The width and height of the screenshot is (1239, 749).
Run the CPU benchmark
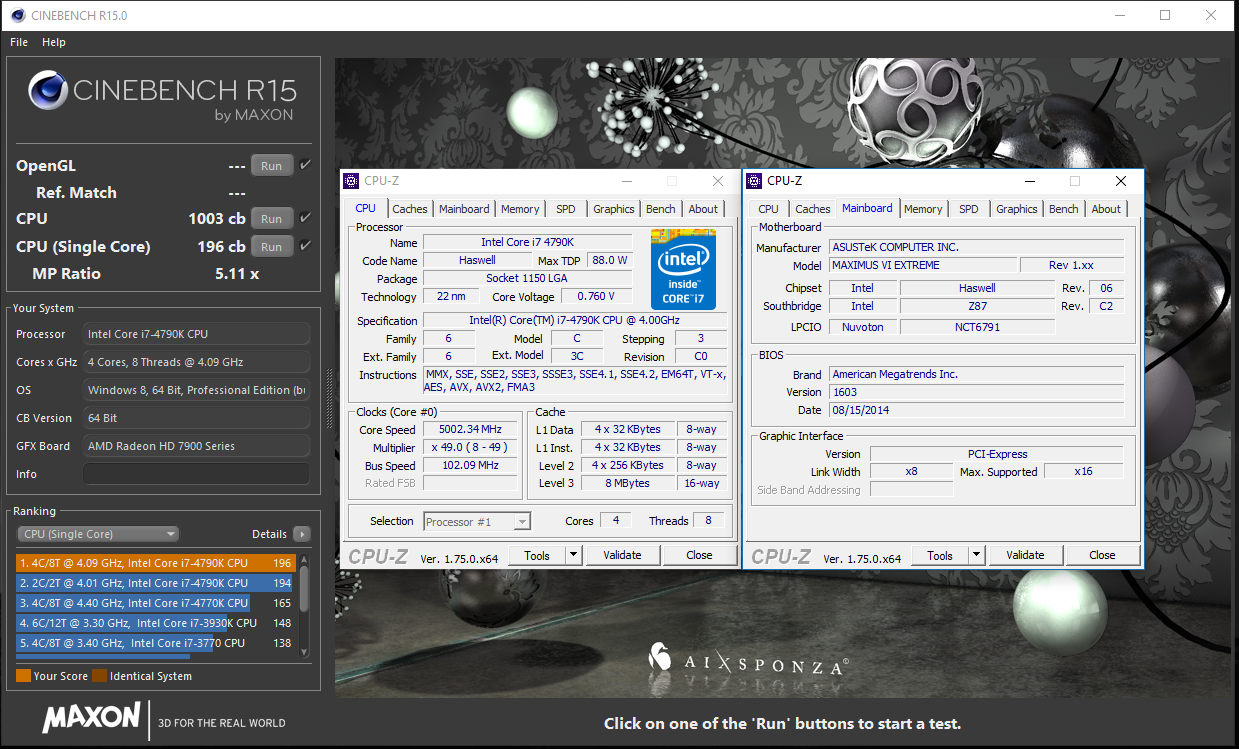(x=272, y=218)
